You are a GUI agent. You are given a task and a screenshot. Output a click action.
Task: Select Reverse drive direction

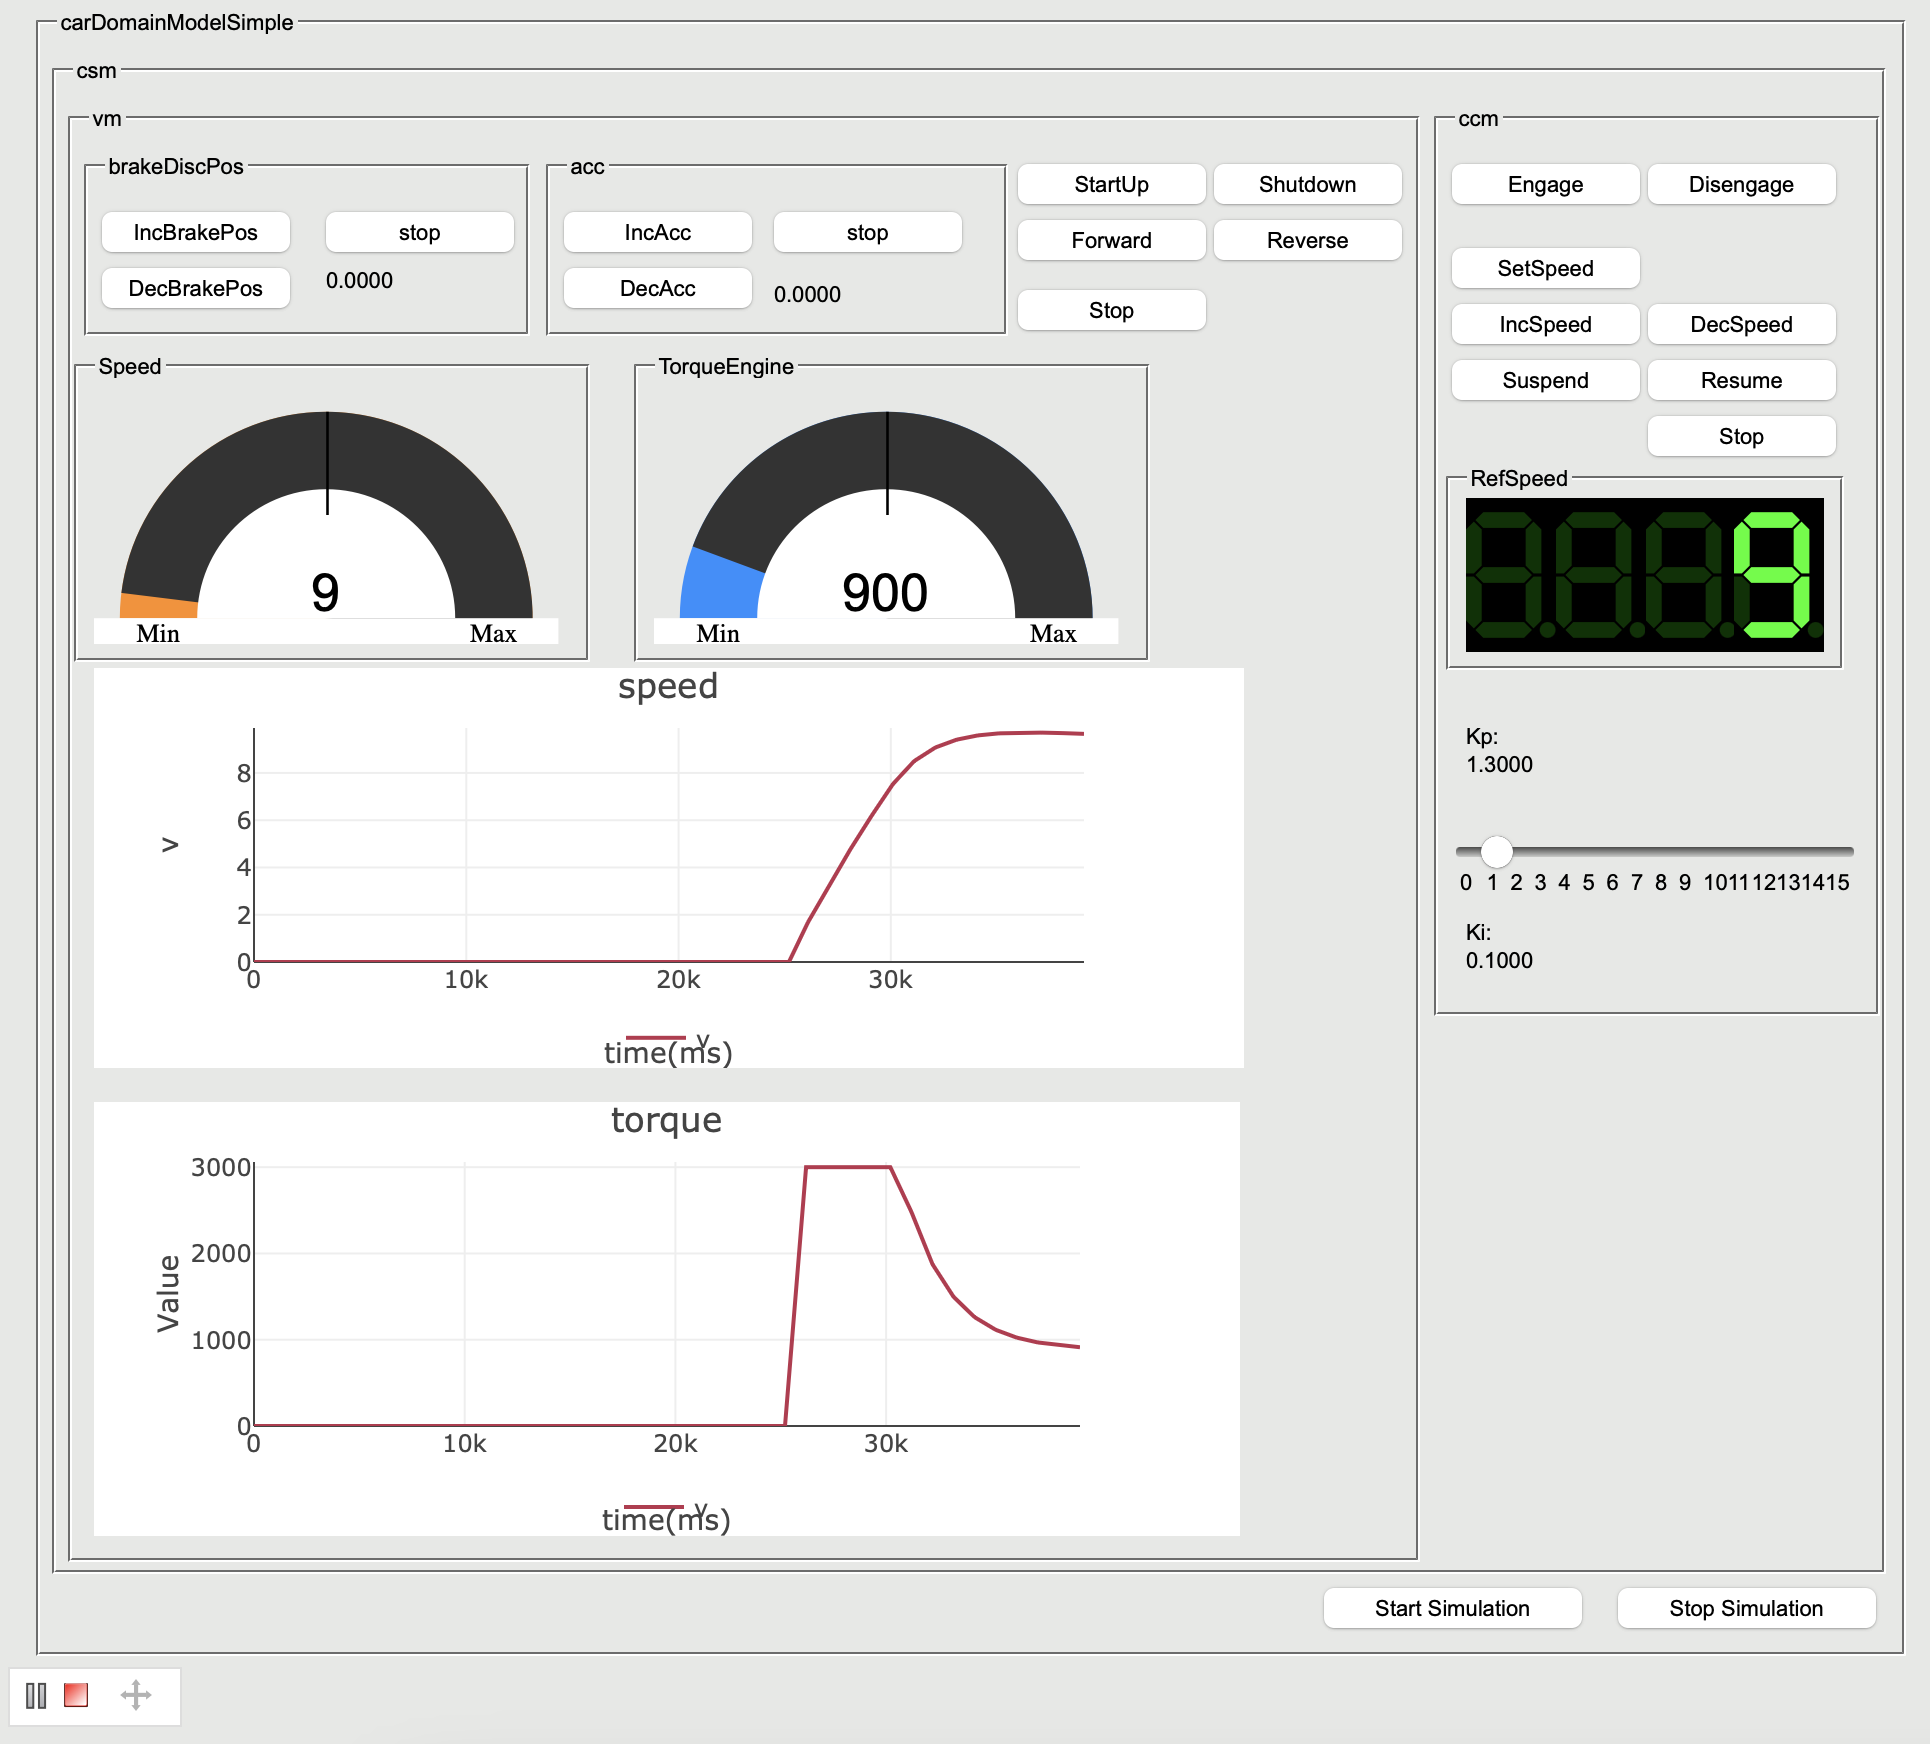click(x=1307, y=240)
